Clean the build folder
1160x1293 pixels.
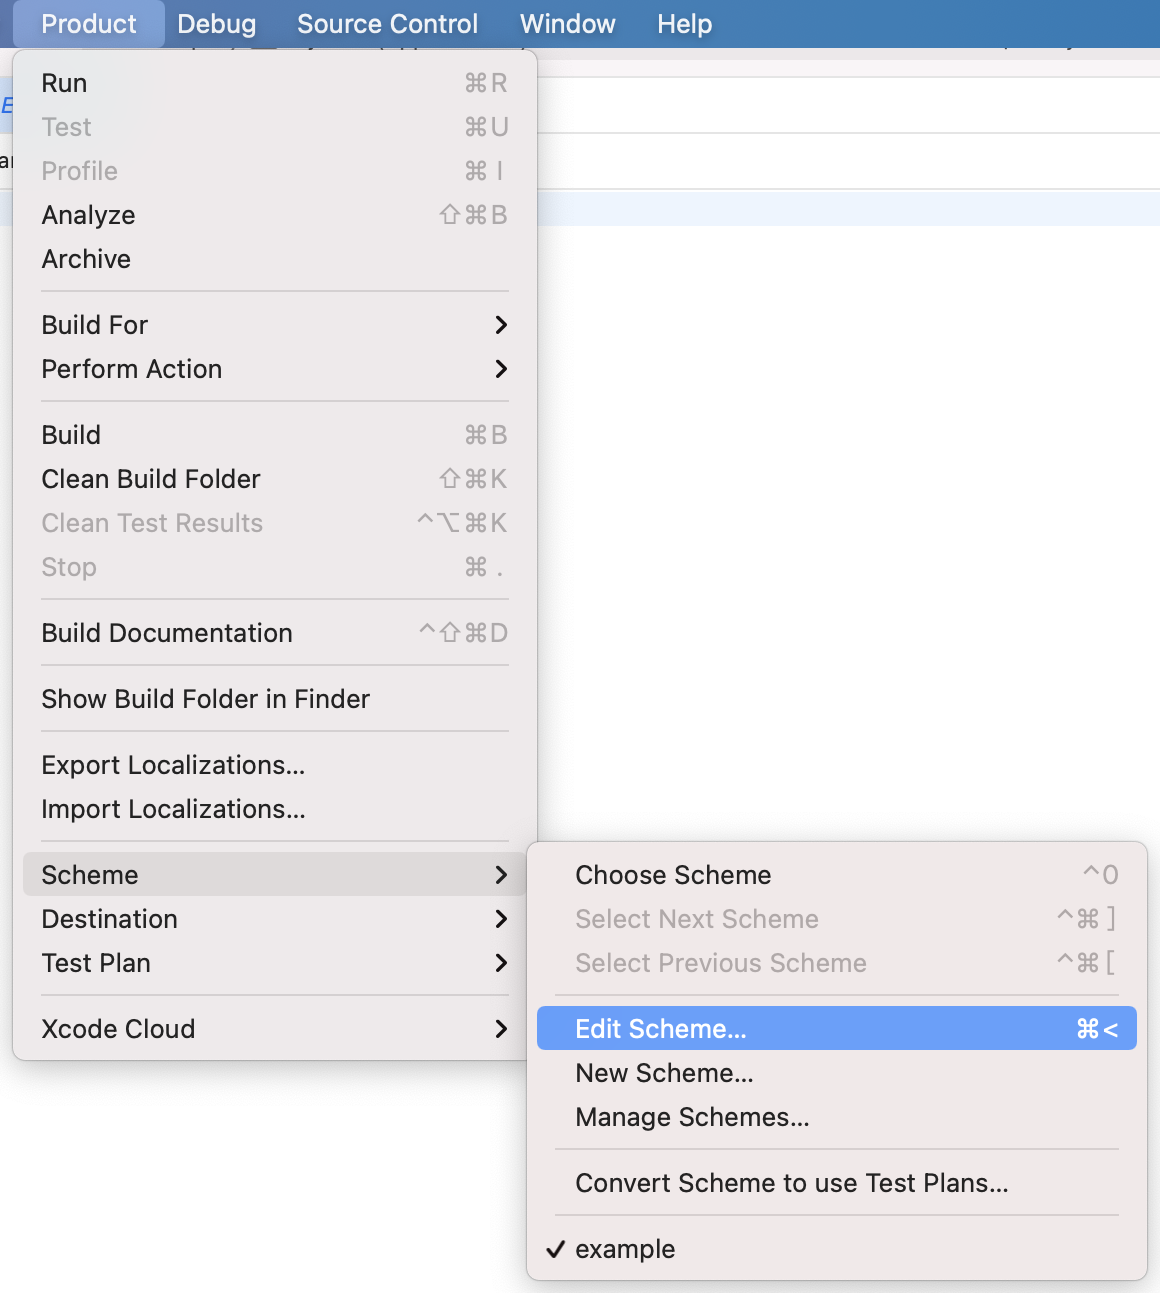pyautogui.click(x=150, y=478)
